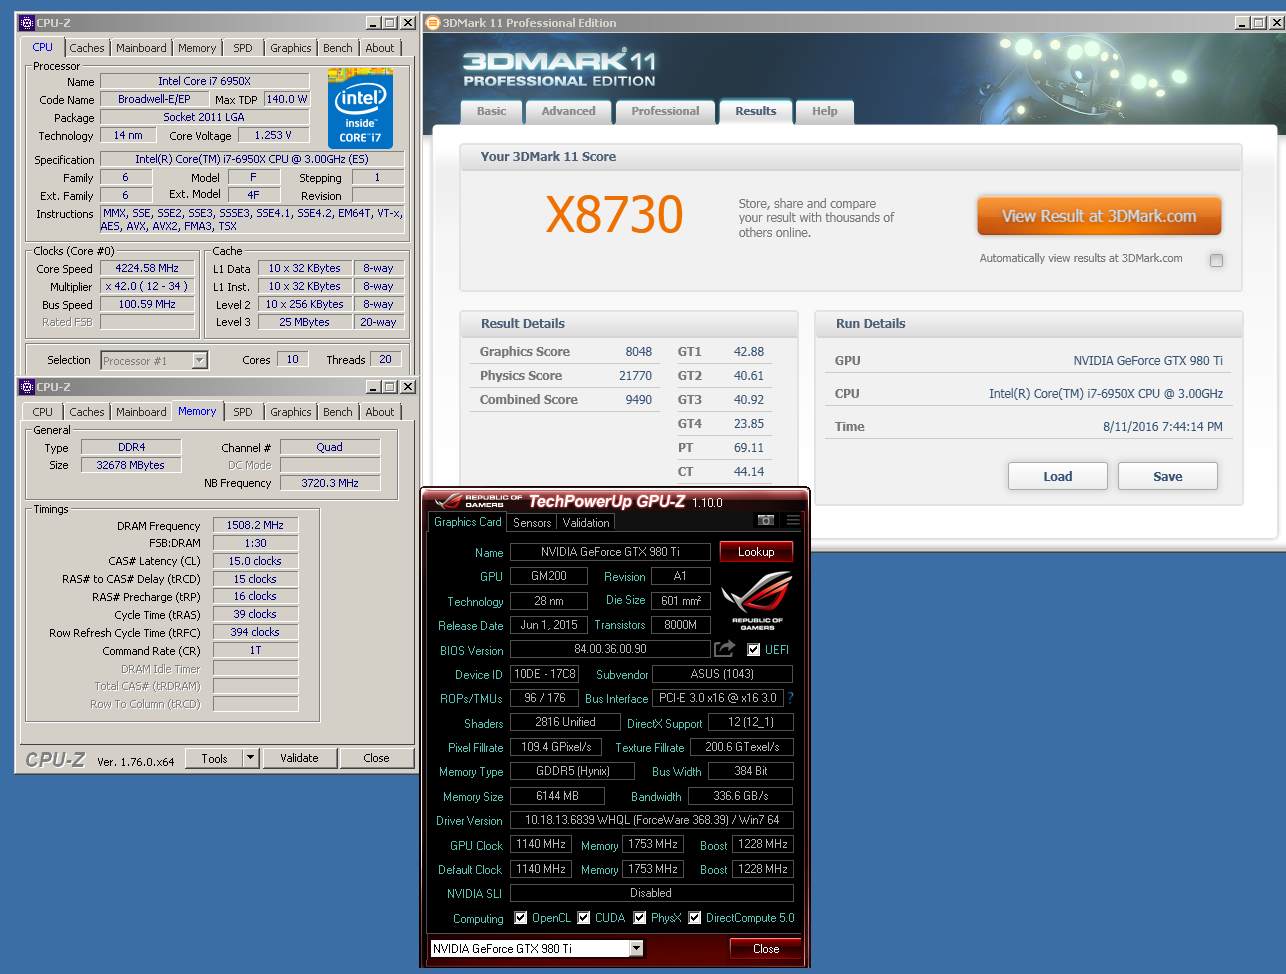Click the Bus Speed value 100.59 MHz
The height and width of the screenshot is (974, 1286).
pyautogui.click(x=147, y=304)
